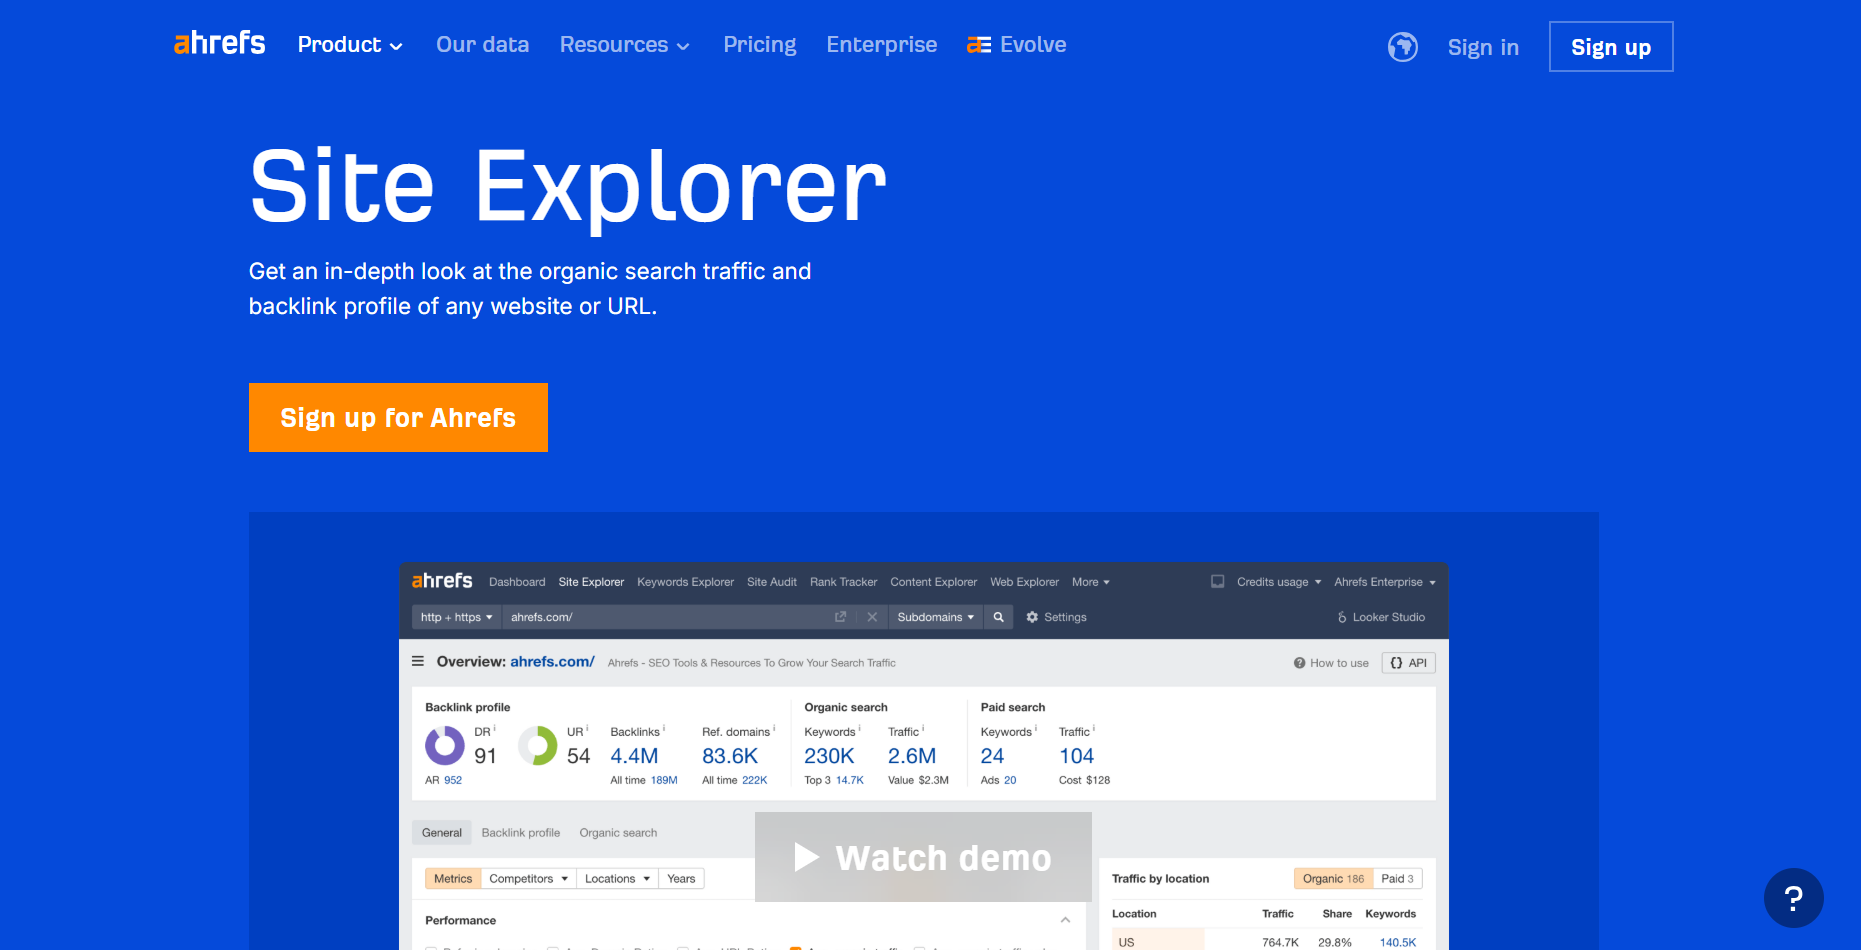Switch to the Dashboard tab
The width and height of the screenshot is (1861, 950).
517,582
